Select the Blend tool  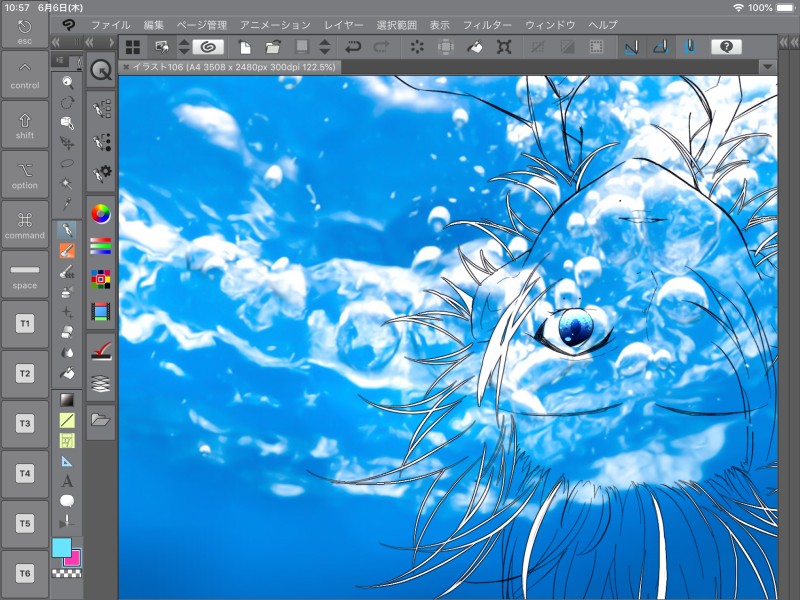[x=67, y=353]
